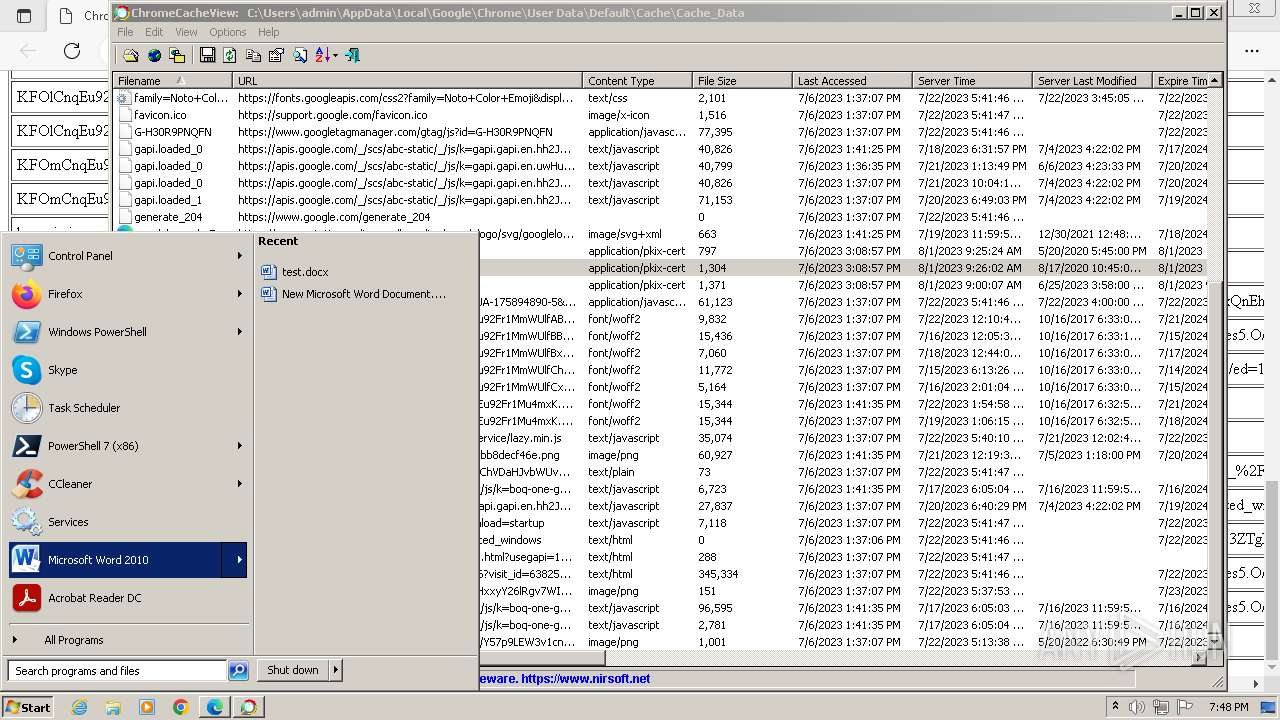Launch Skype from Start menu
Viewport: 1280px width, 720px height.
tap(128, 370)
